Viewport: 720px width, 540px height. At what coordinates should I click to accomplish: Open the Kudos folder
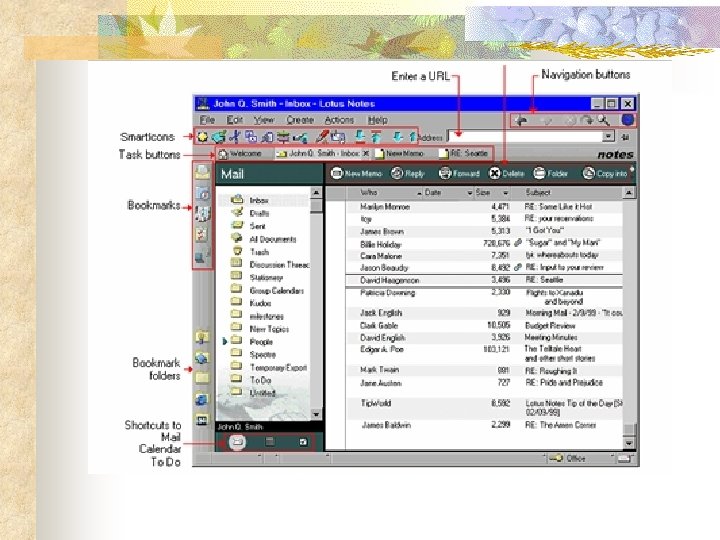(x=251, y=303)
